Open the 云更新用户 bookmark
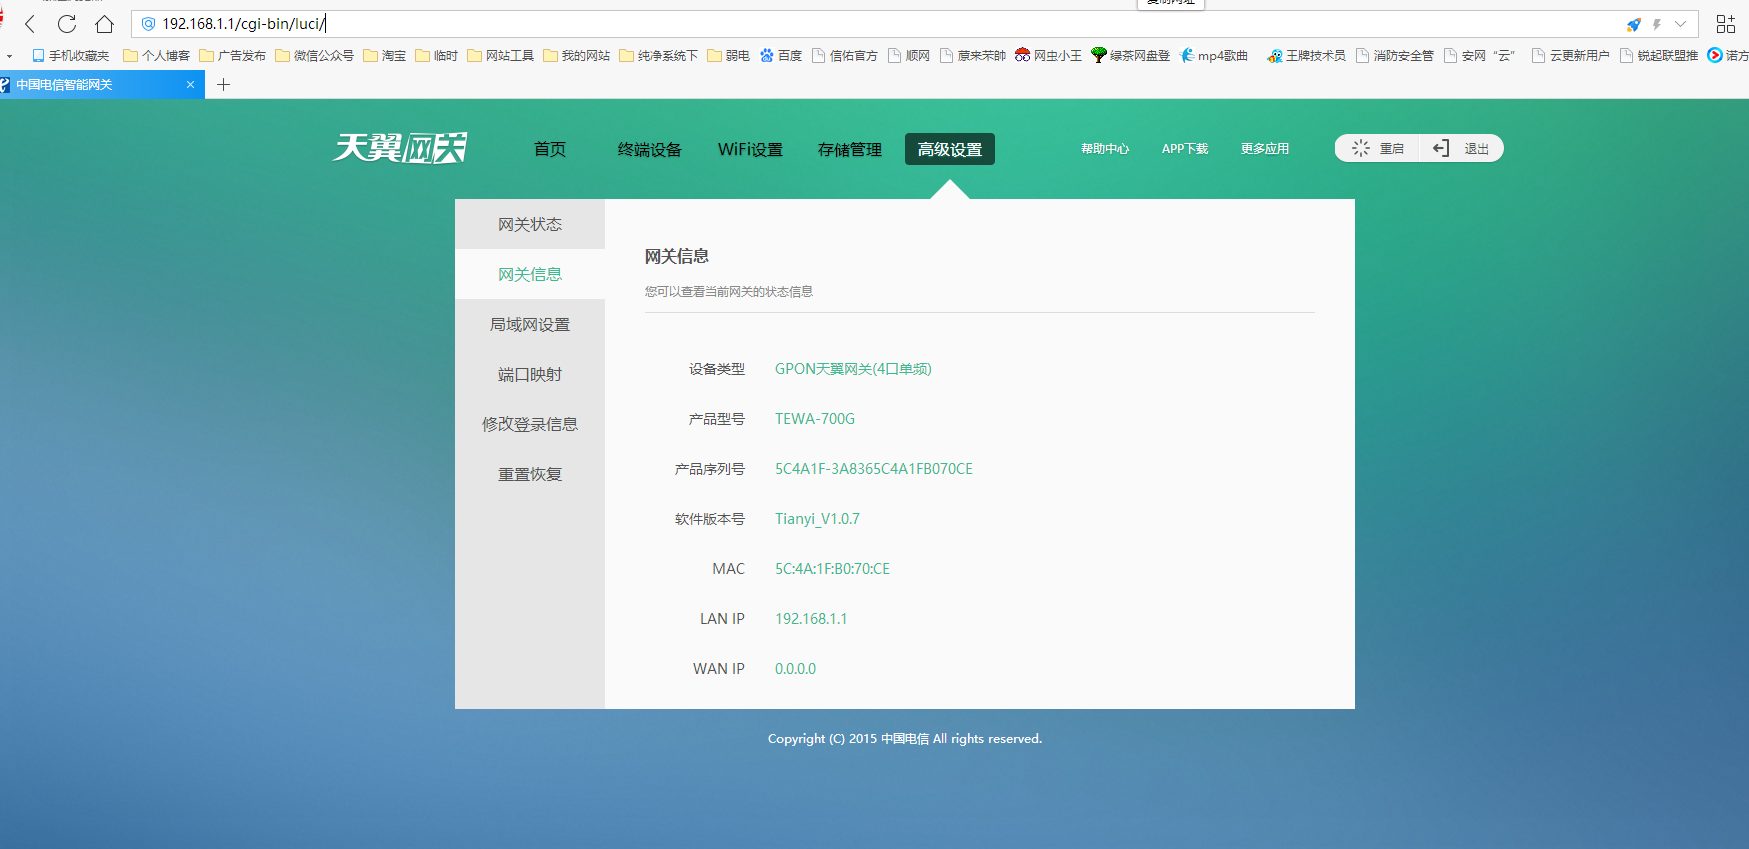 (x=1571, y=56)
